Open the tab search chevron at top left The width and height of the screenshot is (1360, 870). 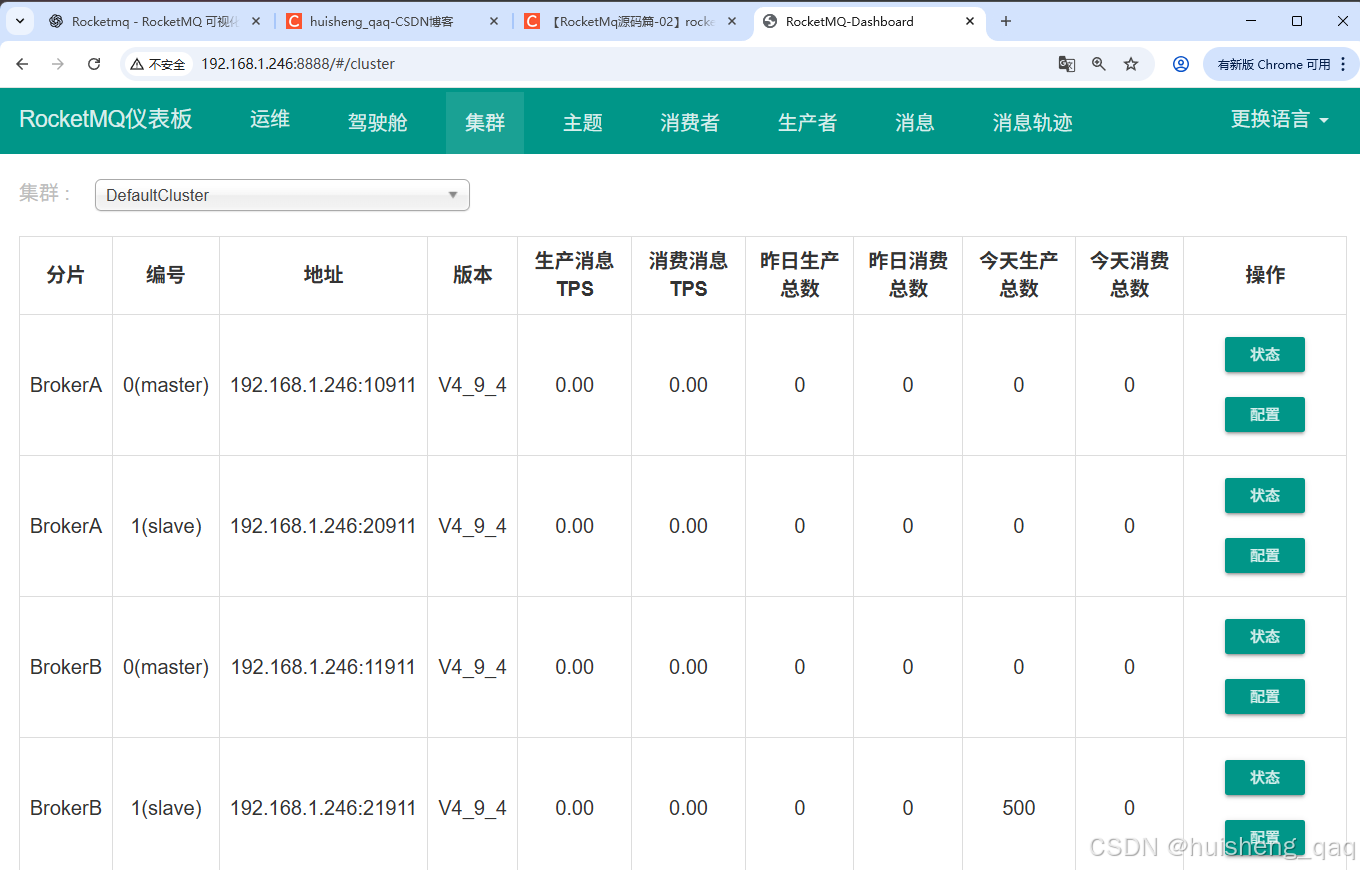[19, 21]
